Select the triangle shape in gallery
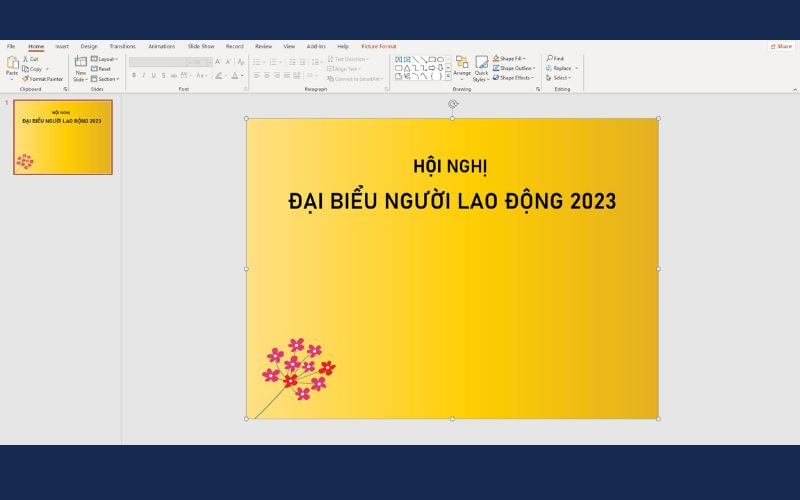The width and height of the screenshot is (800, 500). point(407,68)
